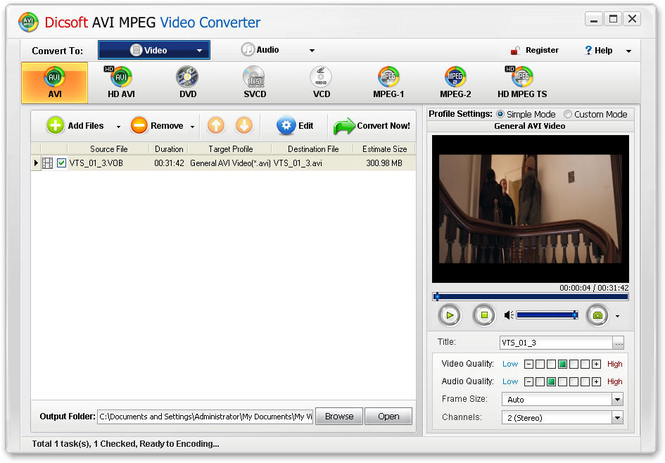Viewport: 665px width, 463px height.
Task: Set video quality to the lowest box
Action: [x=540, y=364]
